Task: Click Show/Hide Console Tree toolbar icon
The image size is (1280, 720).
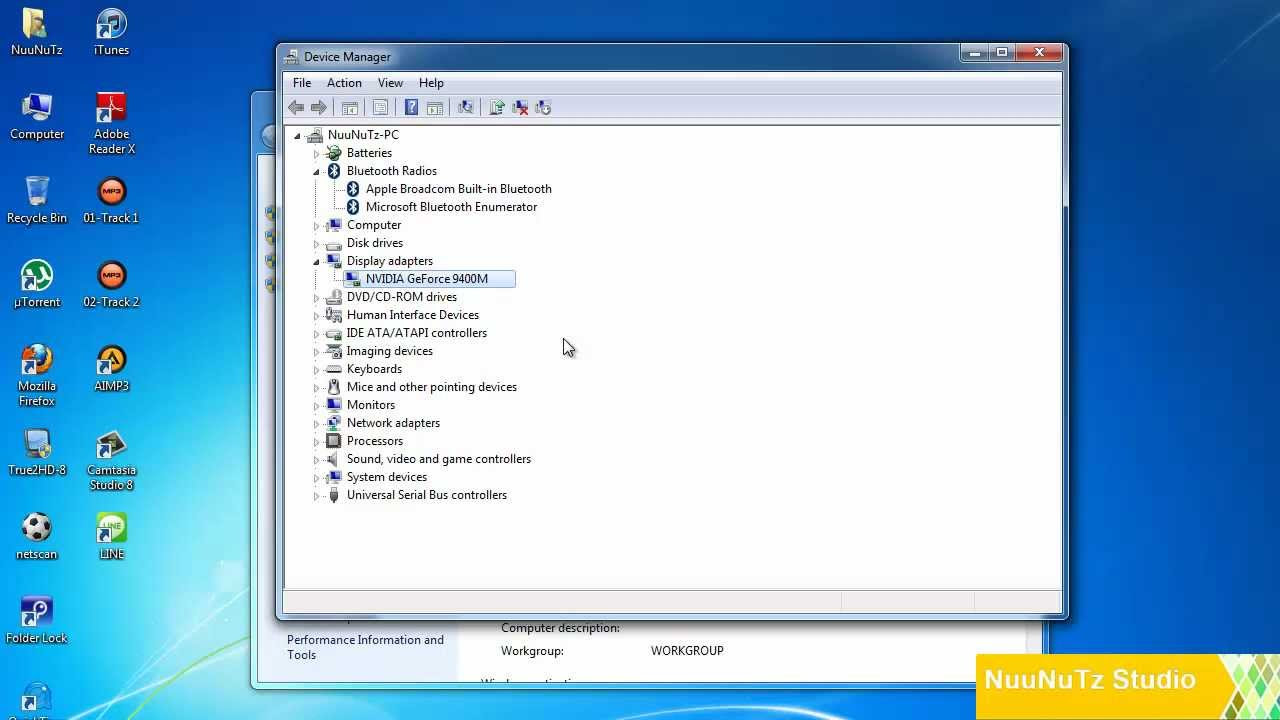Action: click(x=350, y=108)
